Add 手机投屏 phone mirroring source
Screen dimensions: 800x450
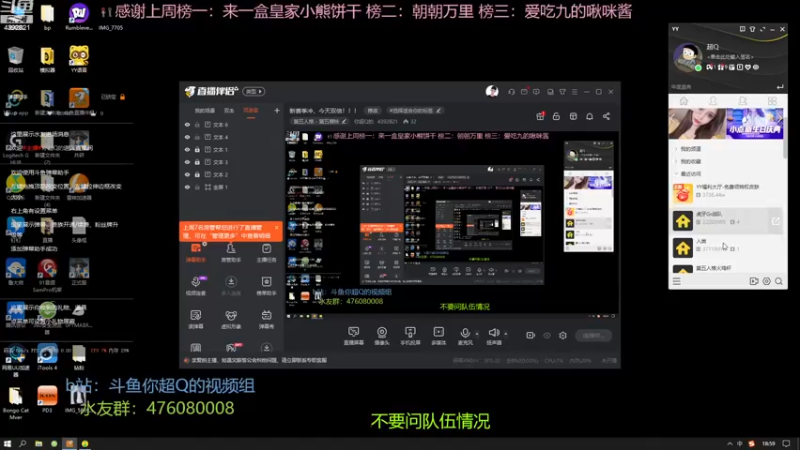click(410, 336)
